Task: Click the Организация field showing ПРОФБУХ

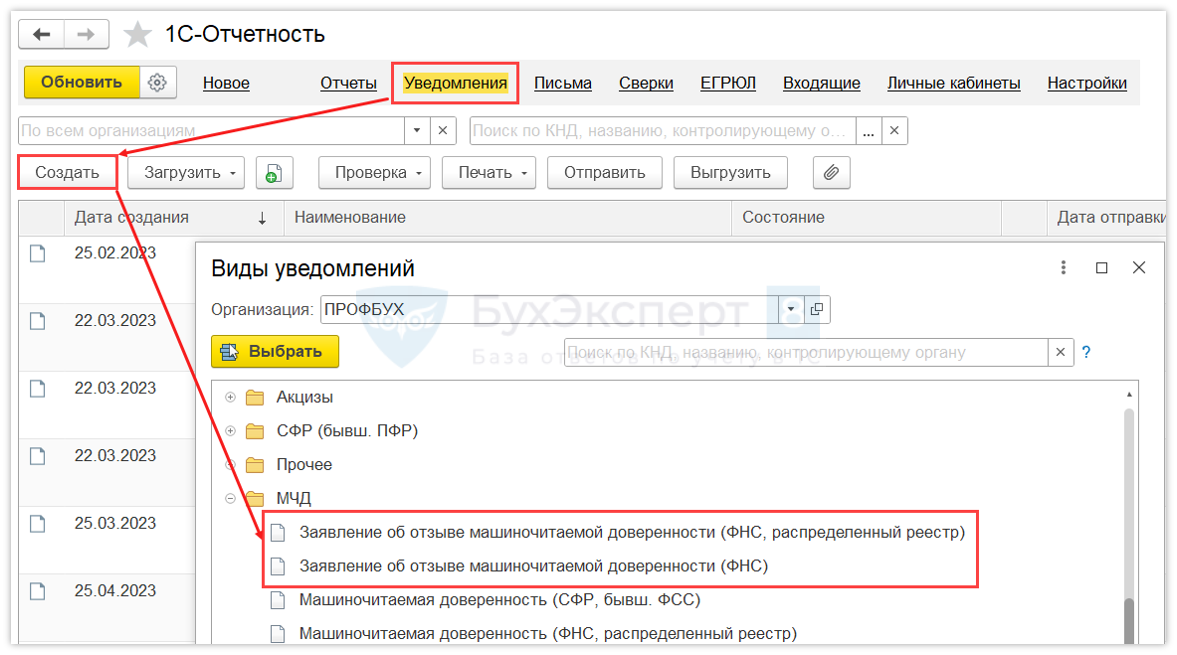Action: (549, 309)
